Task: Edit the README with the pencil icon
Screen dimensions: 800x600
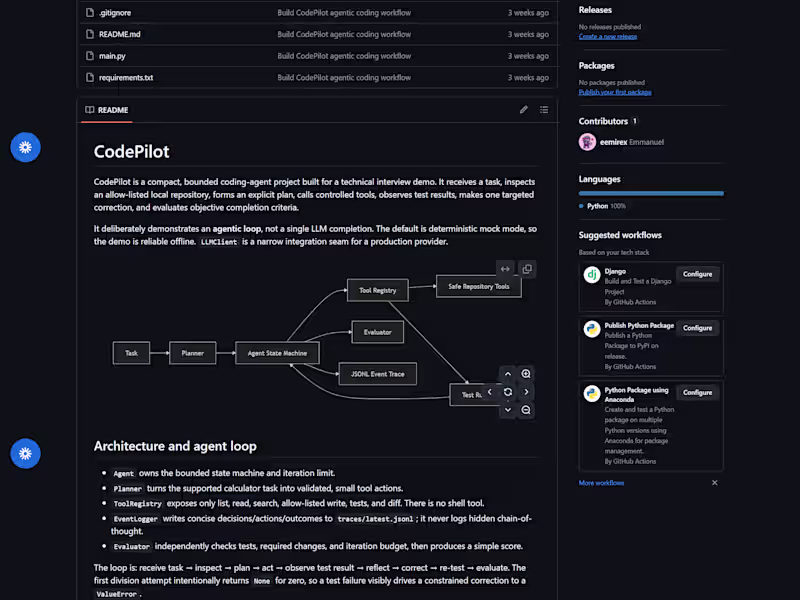Action: (x=523, y=110)
